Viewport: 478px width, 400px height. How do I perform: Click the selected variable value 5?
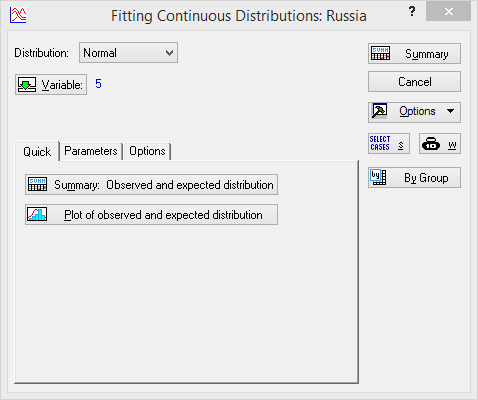click(x=98, y=84)
